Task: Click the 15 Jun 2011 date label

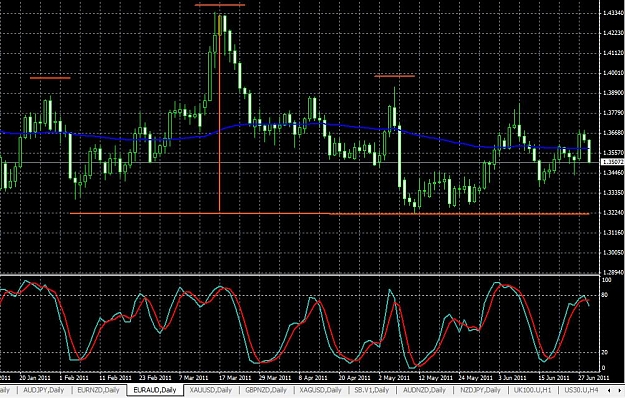Action: (x=554, y=377)
